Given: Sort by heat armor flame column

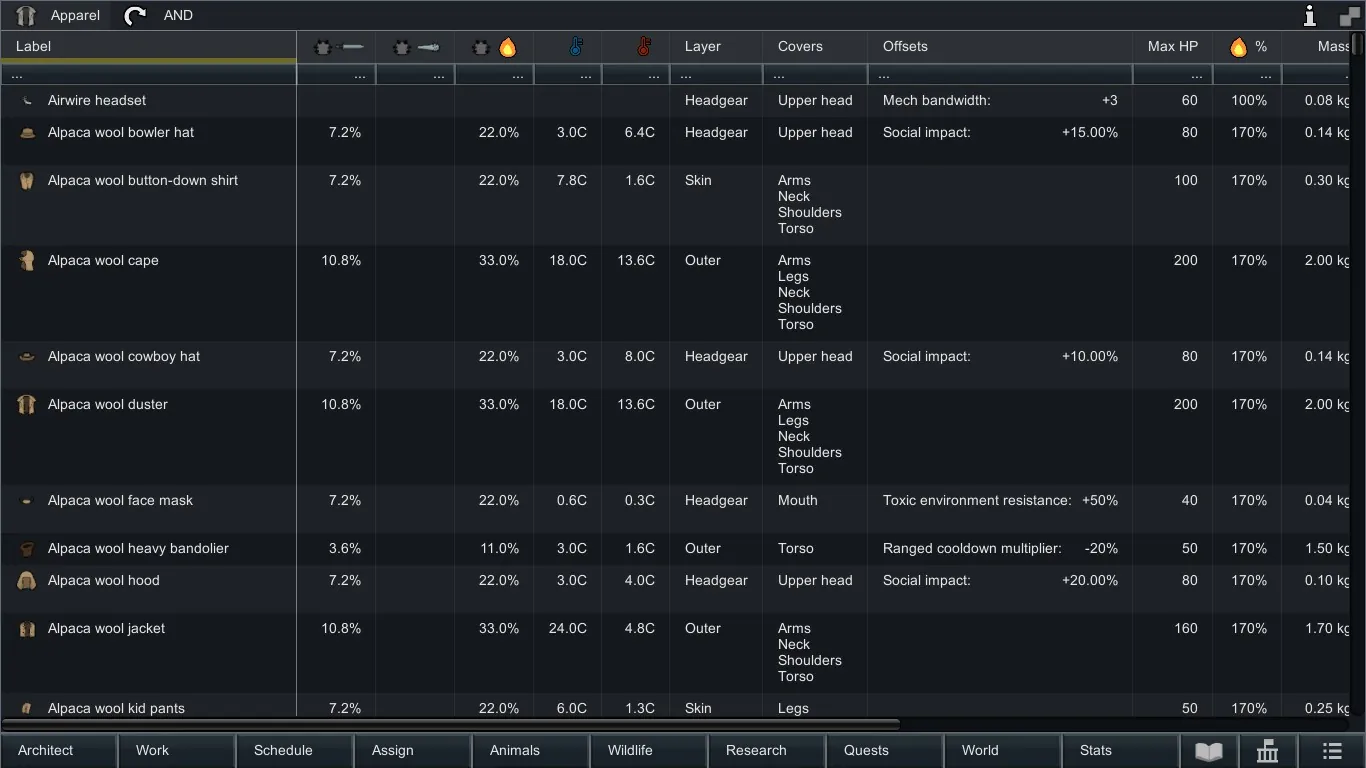Looking at the screenshot, I should (x=494, y=47).
